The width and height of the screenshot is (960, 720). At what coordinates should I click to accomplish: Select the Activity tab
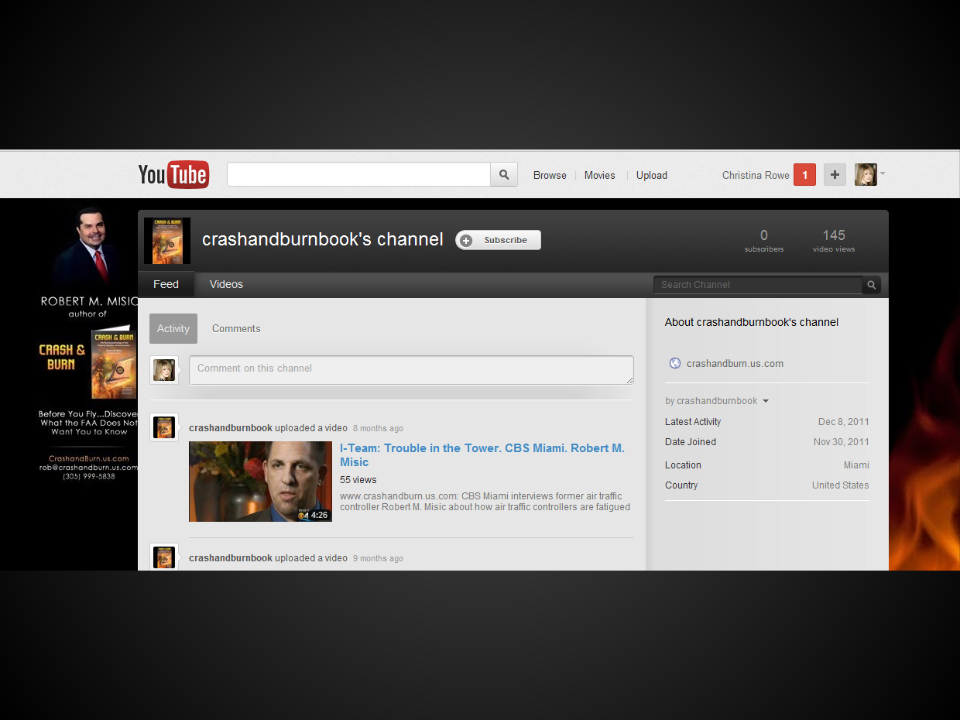click(x=173, y=328)
